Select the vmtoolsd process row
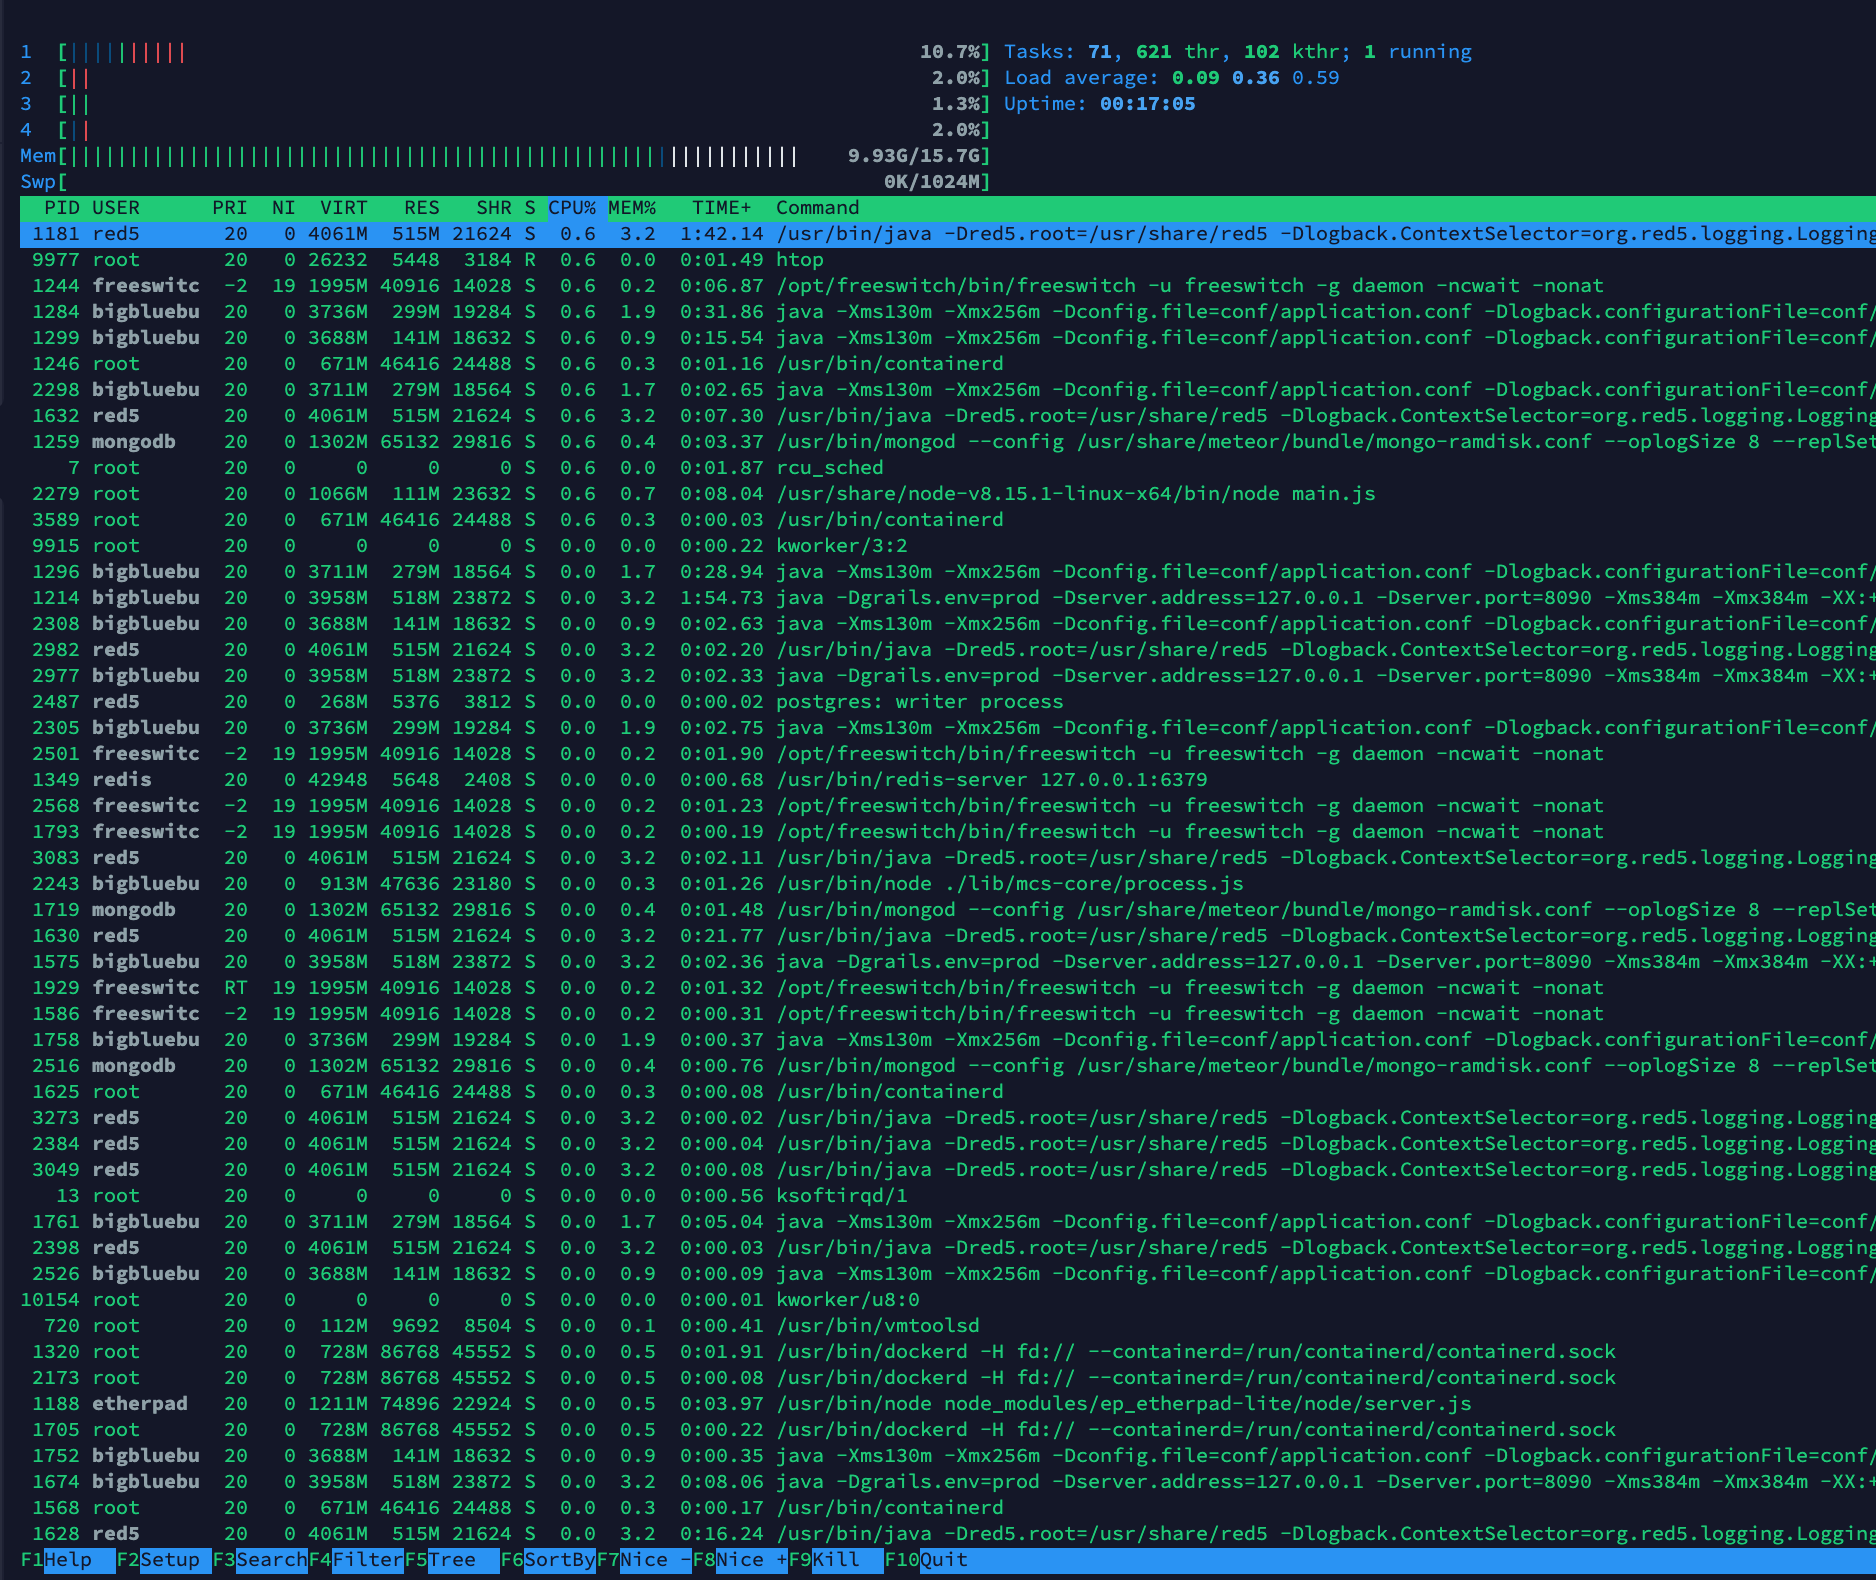The image size is (1876, 1580). pos(948,1326)
